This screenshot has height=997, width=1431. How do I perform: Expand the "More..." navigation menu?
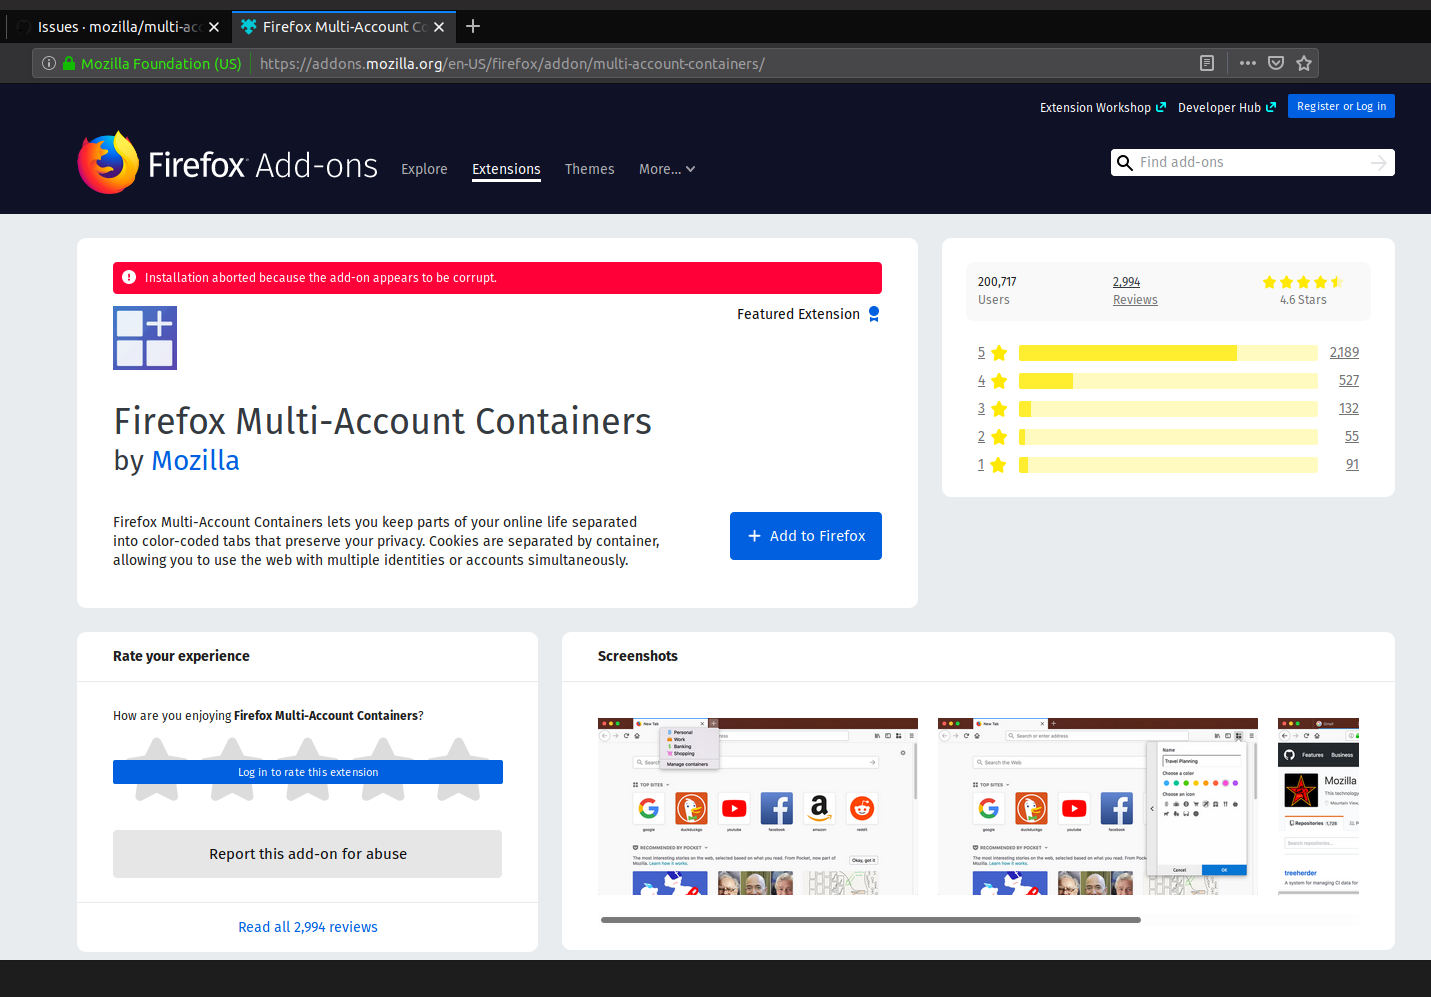[x=665, y=169]
